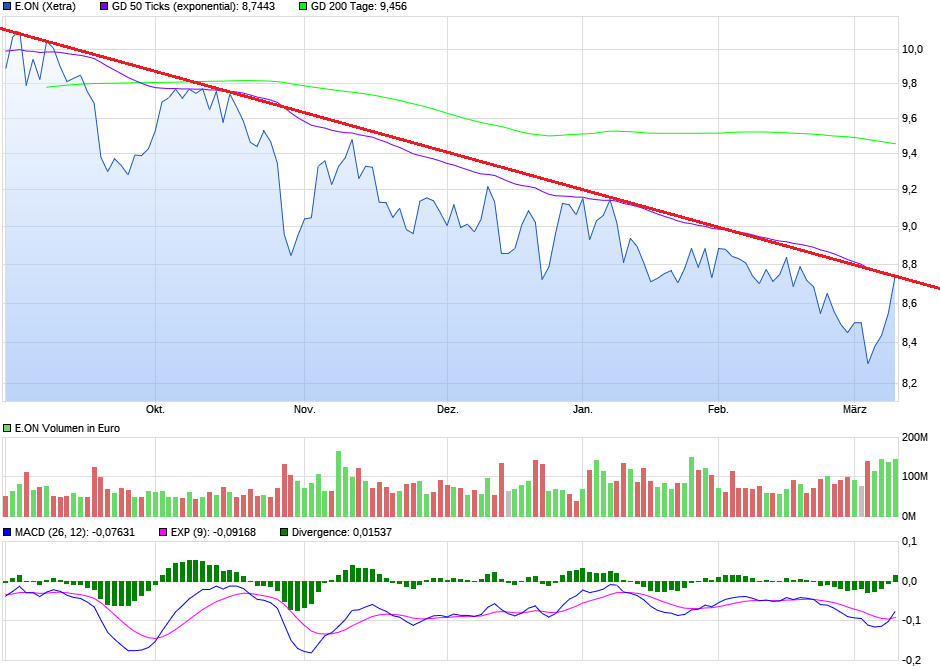Viewport: 940px width, 670px height.
Task: Click the gray volume bar in March
Action: point(861,501)
